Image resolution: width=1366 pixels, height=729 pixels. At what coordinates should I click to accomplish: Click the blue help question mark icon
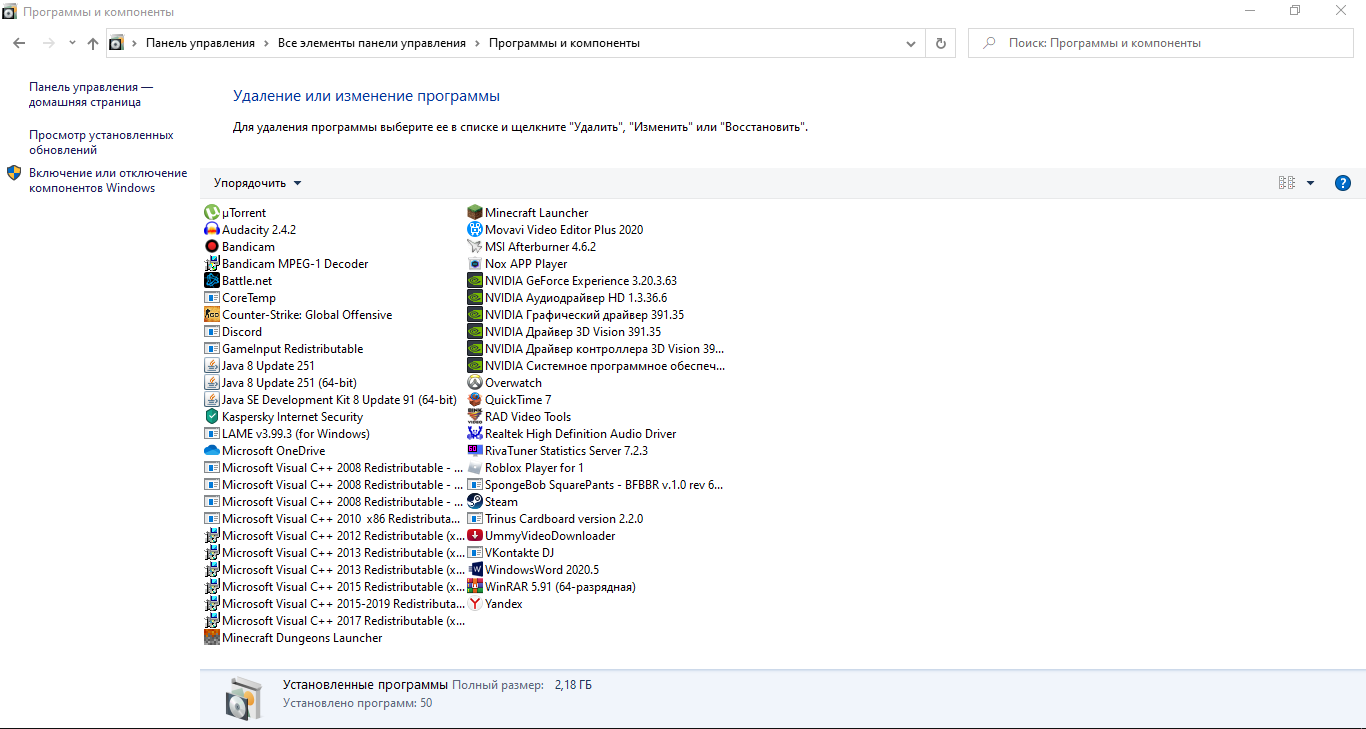tap(1343, 183)
